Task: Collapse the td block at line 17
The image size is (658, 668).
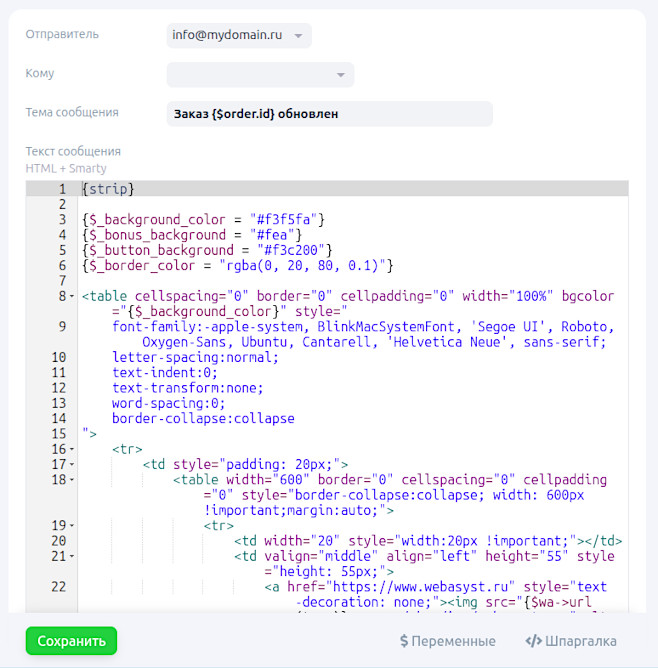Action: click(72, 465)
